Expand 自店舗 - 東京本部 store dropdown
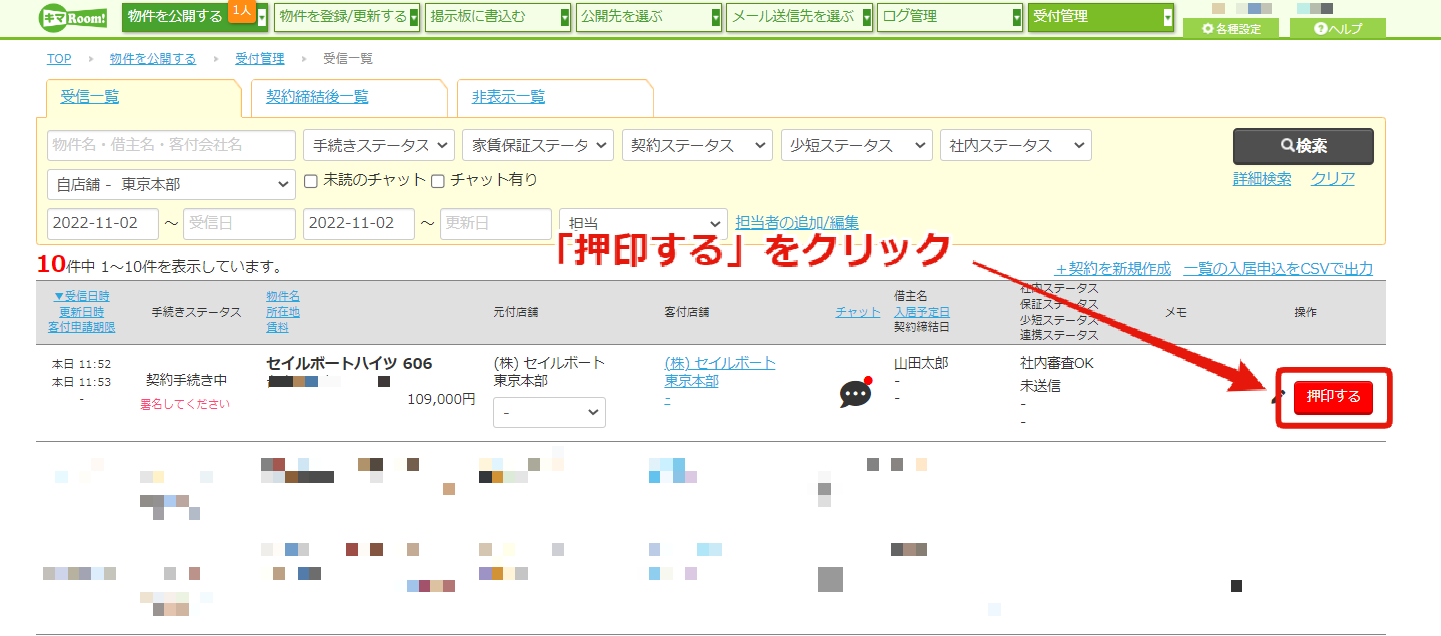 tap(171, 184)
